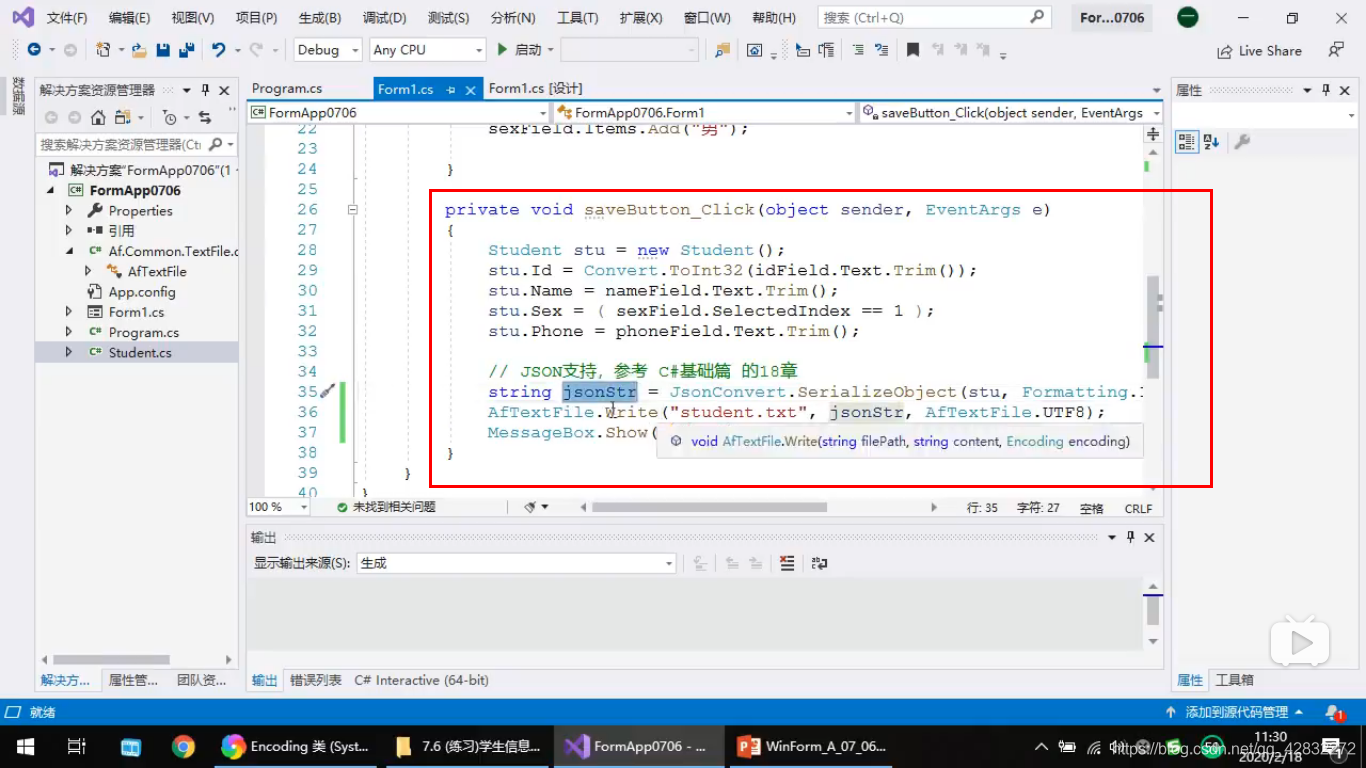Comment out selected lines toolbar icon
This screenshot has height=768, width=1366.
[x=858, y=50]
